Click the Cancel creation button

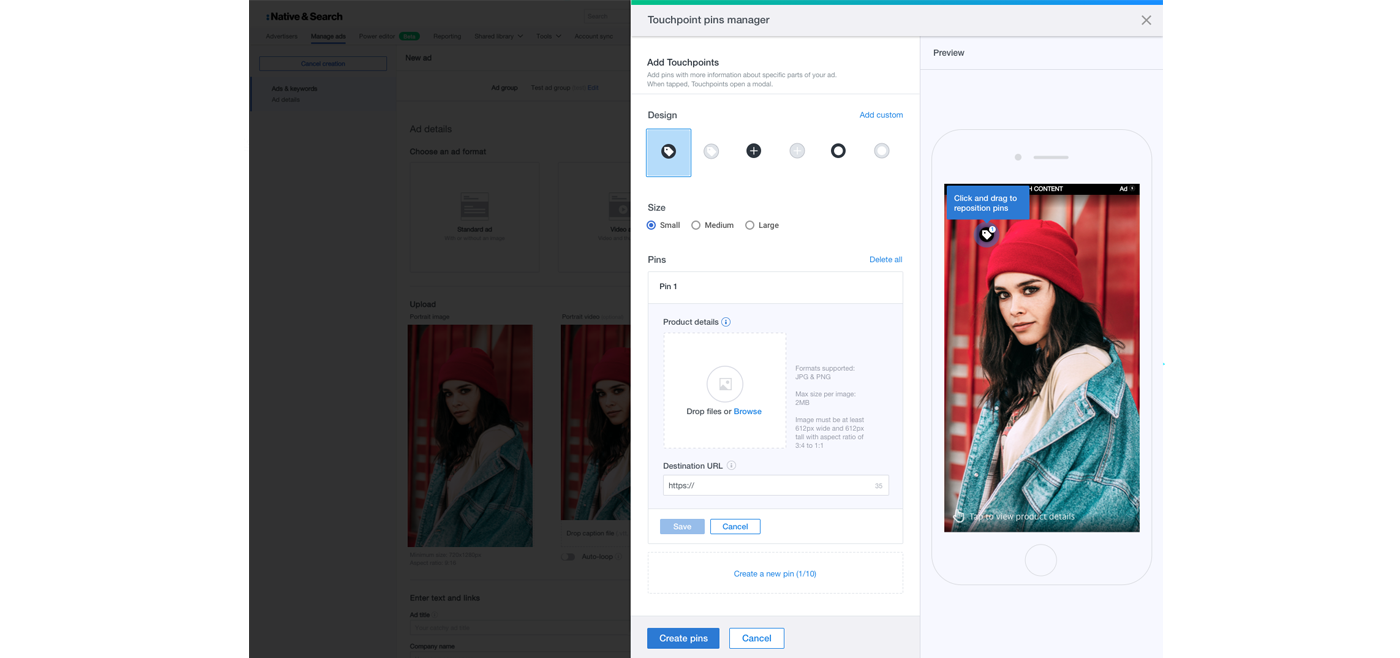[x=323, y=64]
